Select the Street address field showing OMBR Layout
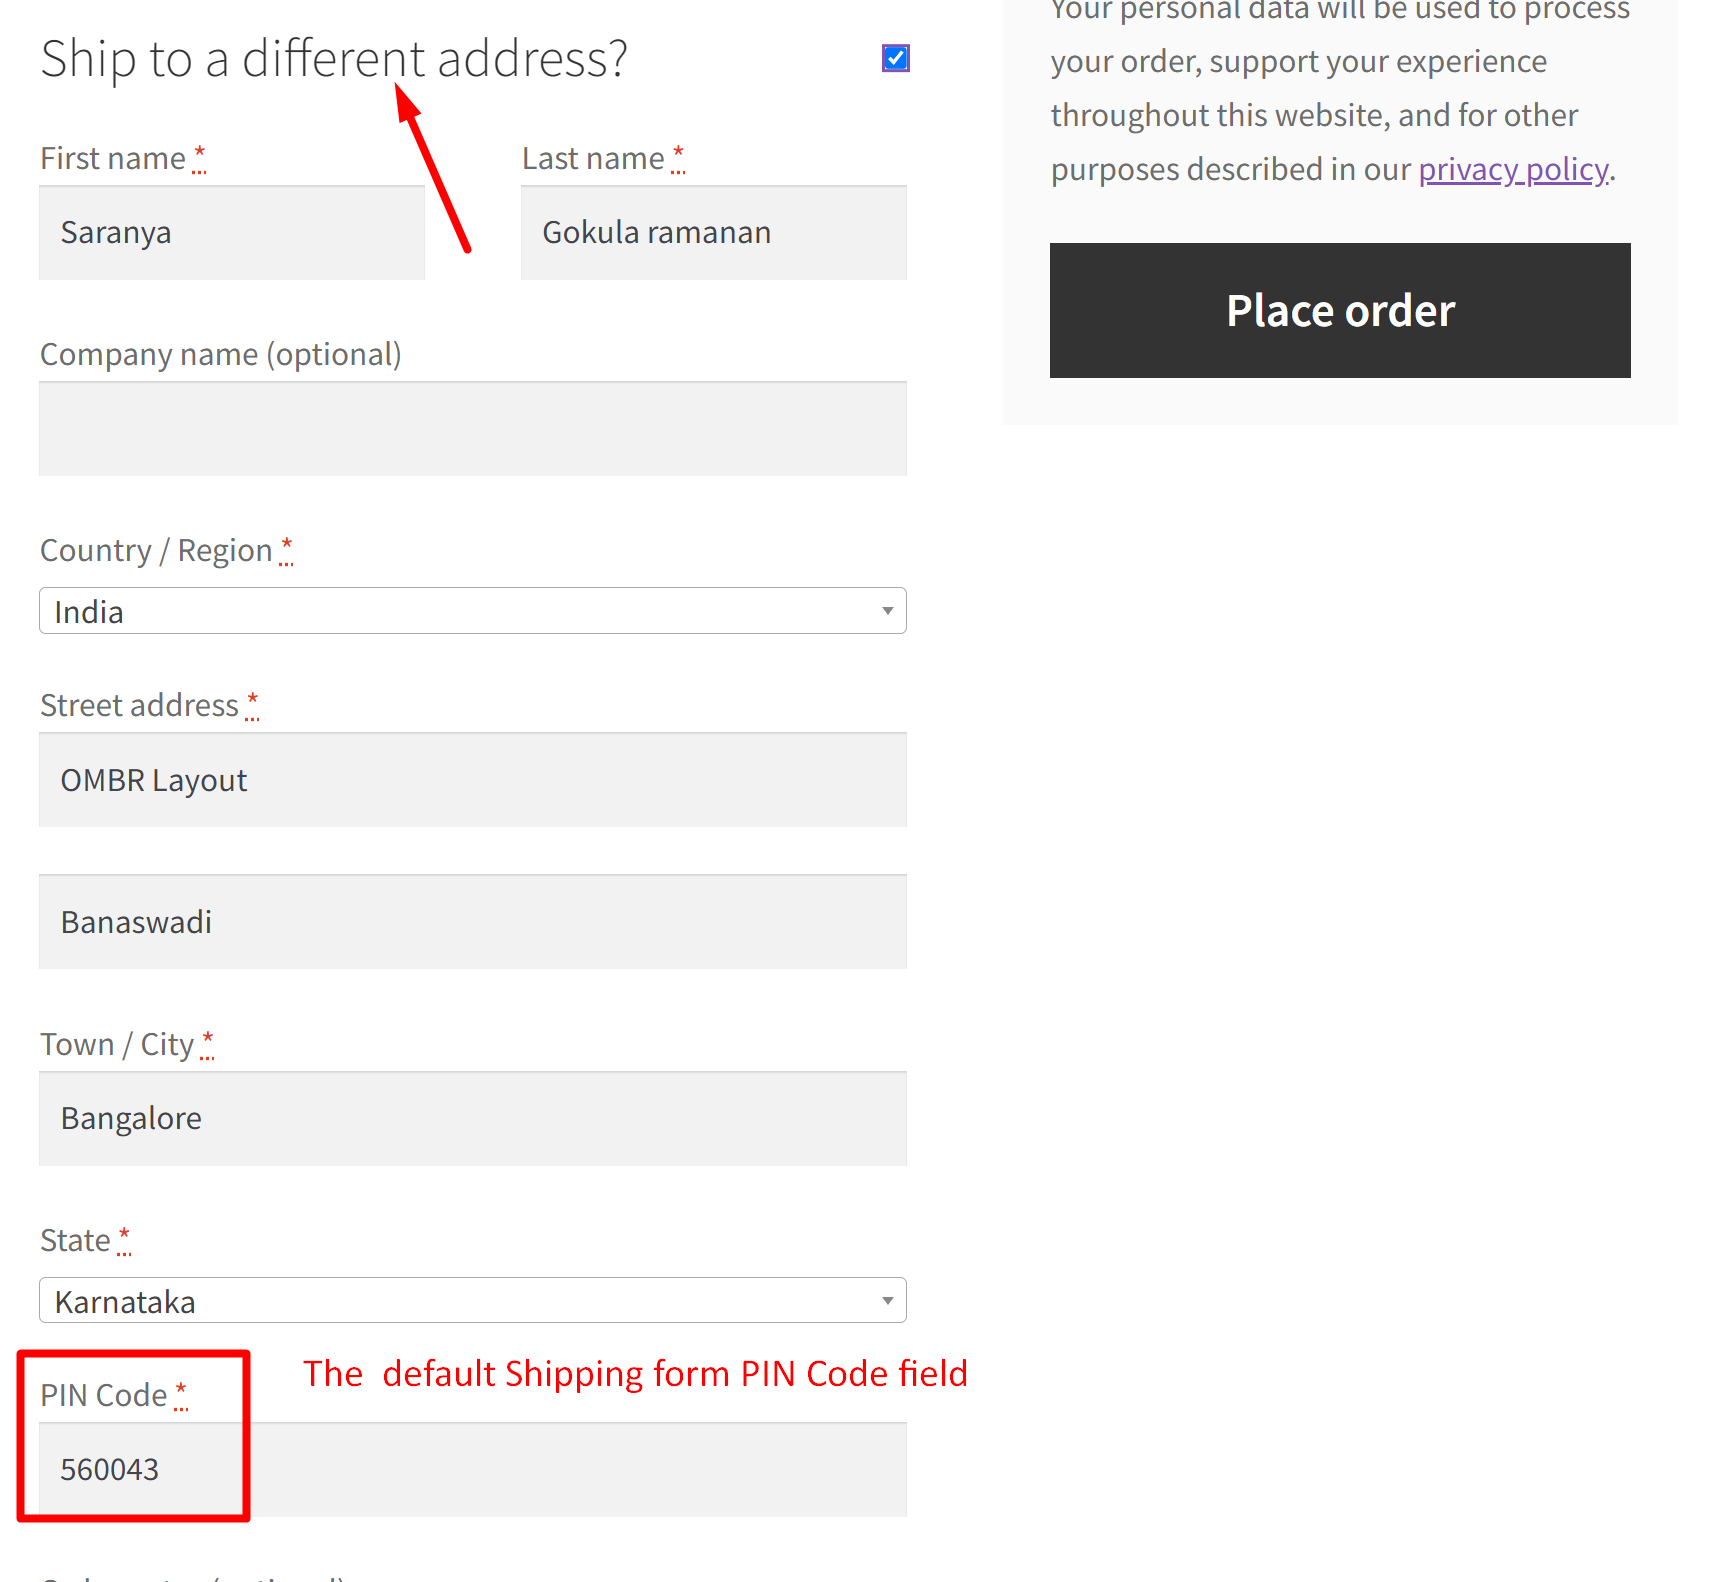This screenshot has width=1723, height=1582. coord(472,780)
